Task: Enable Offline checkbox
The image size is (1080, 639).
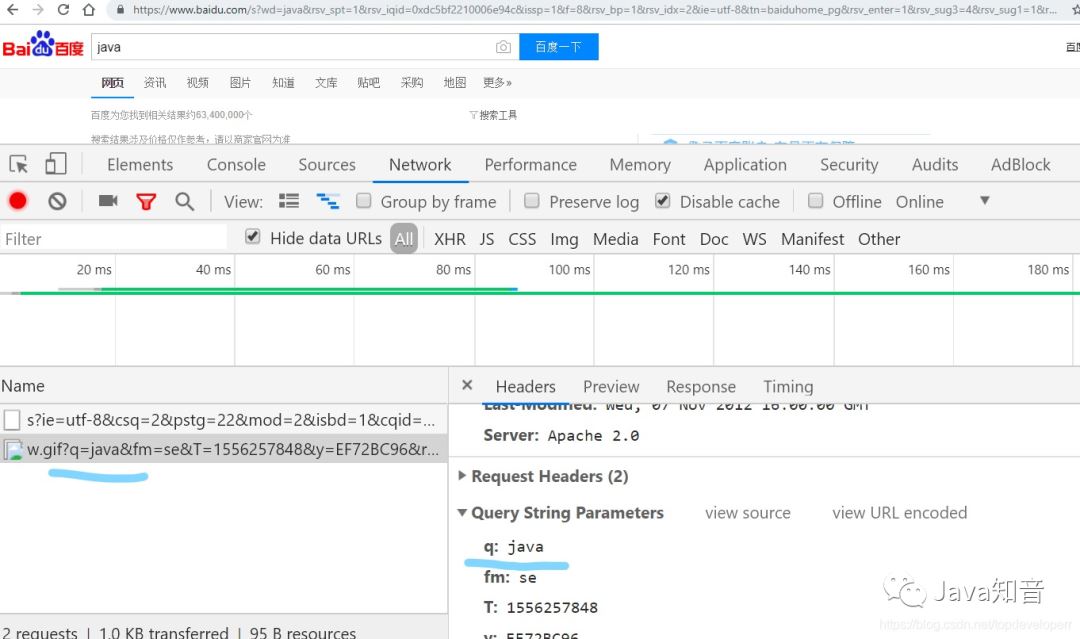Action: click(816, 200)
